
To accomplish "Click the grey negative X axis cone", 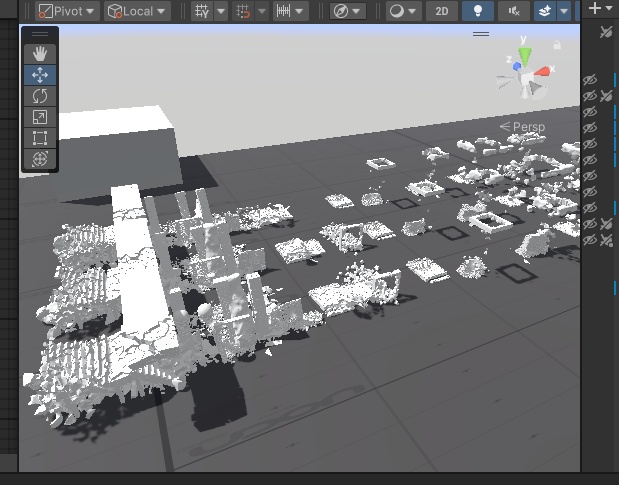I will point(504,82).
